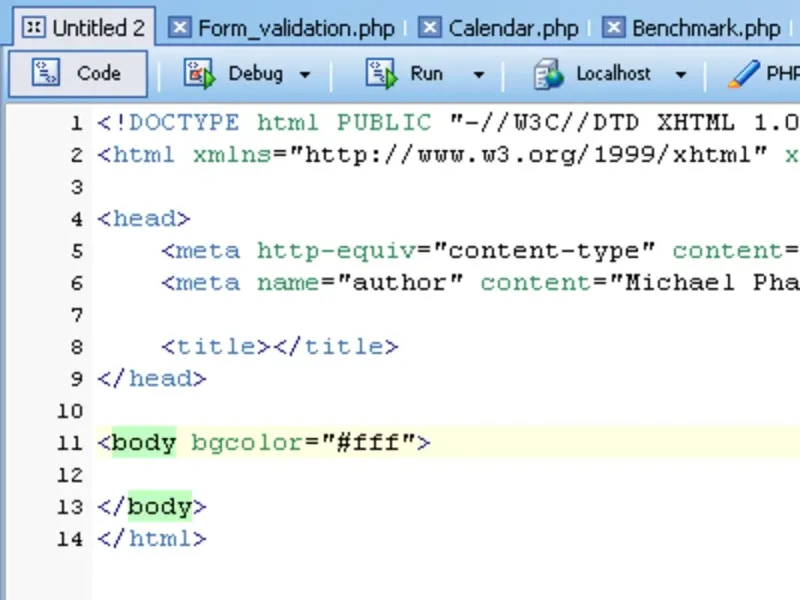Click the Code view icon
The height and width of the screenshot is (600, 800).
pyautogui.click(x=46, y=73)
